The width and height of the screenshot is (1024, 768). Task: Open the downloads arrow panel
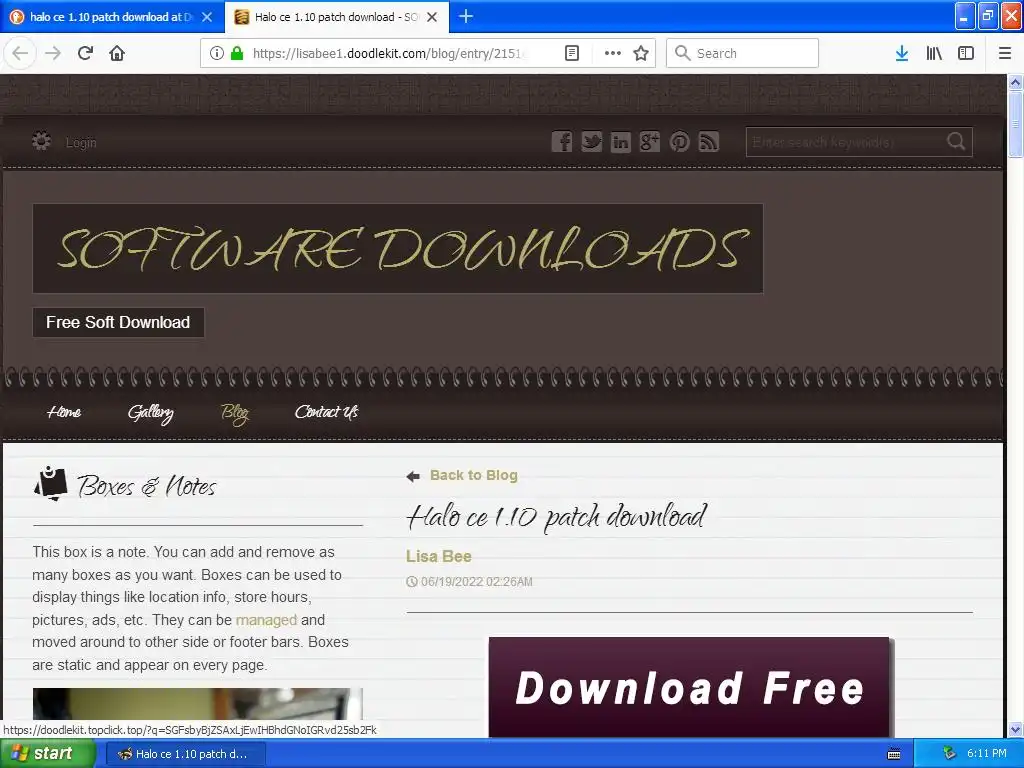(902, 53)
